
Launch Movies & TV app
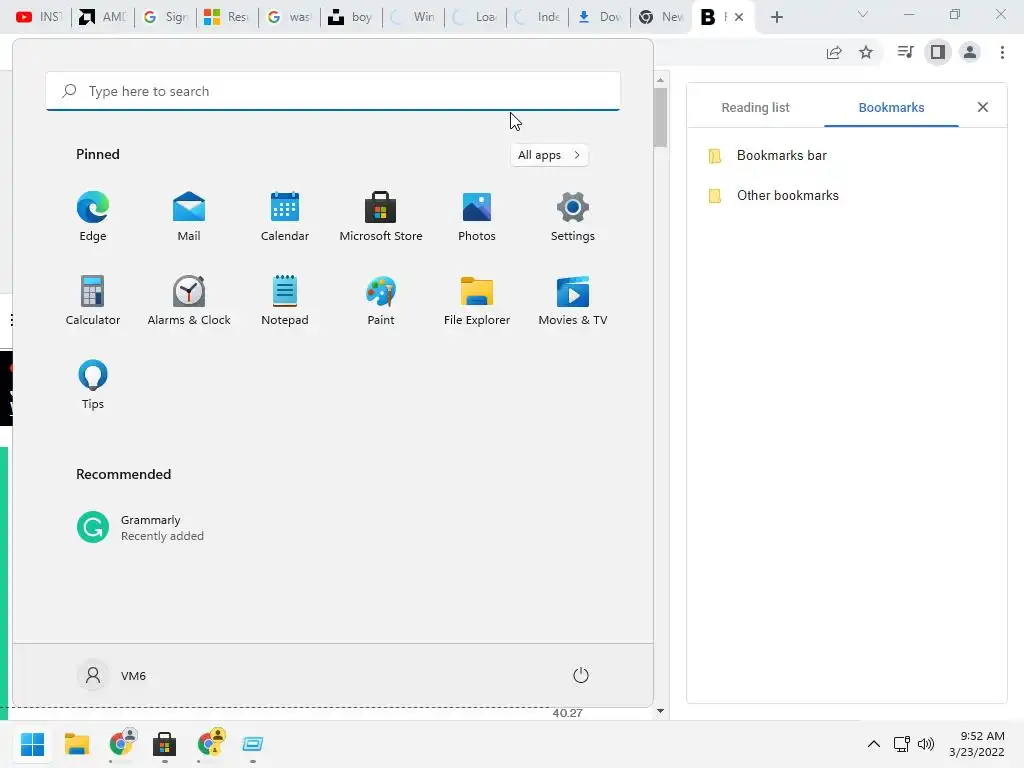(573, 301)
